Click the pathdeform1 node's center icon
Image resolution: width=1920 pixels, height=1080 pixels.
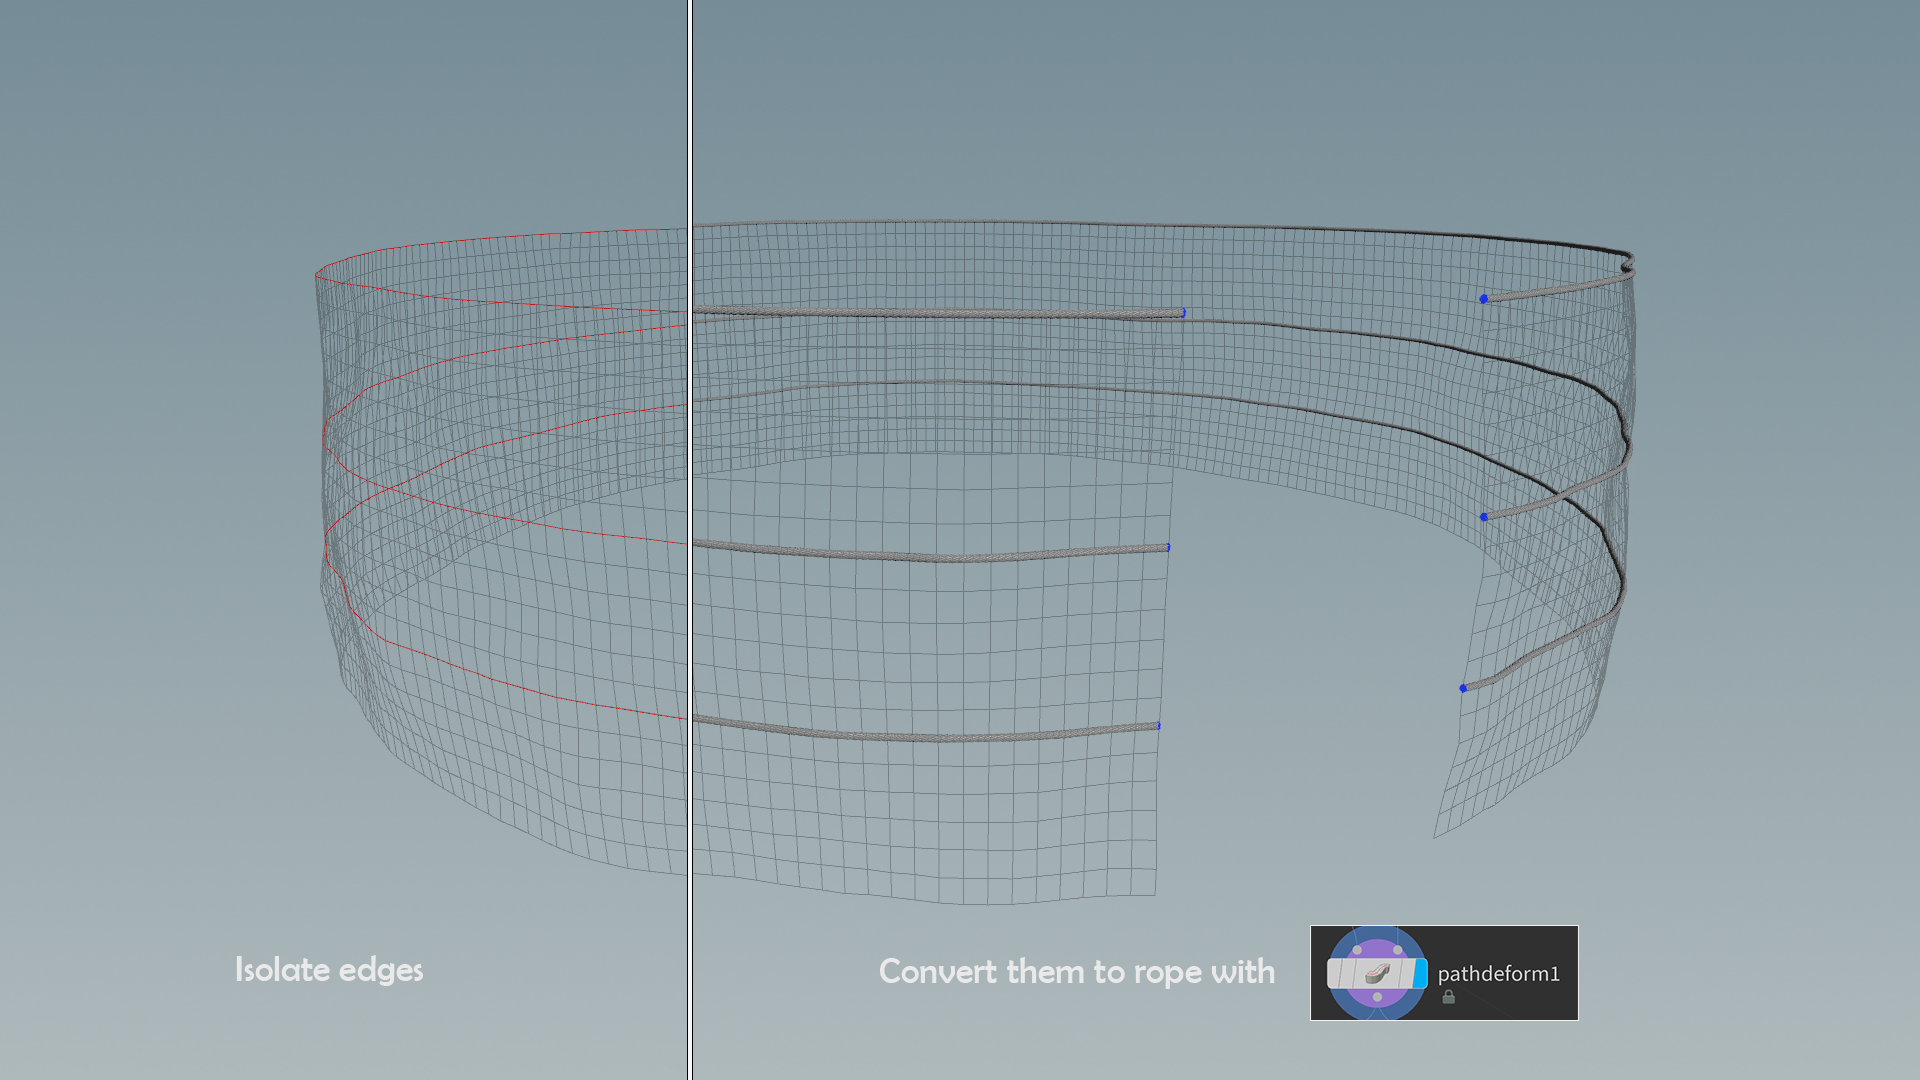coord(1378,973)
